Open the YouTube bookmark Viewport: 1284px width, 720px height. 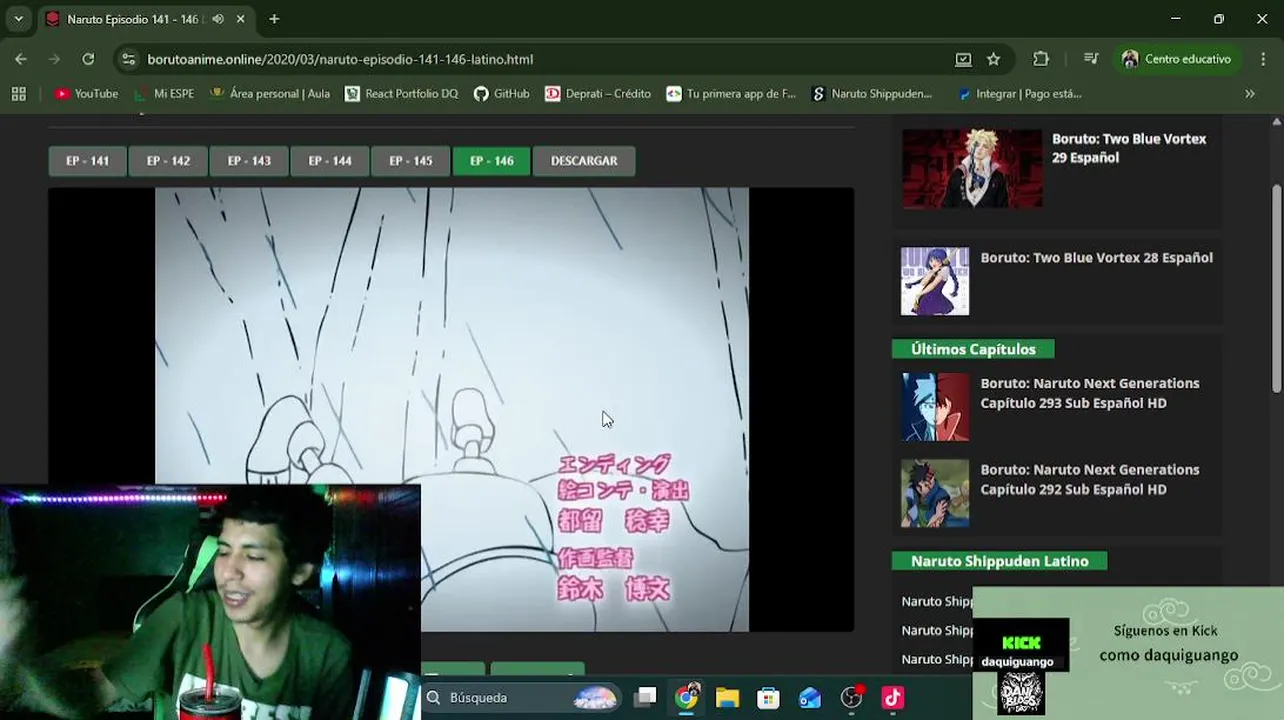(86, 93)
